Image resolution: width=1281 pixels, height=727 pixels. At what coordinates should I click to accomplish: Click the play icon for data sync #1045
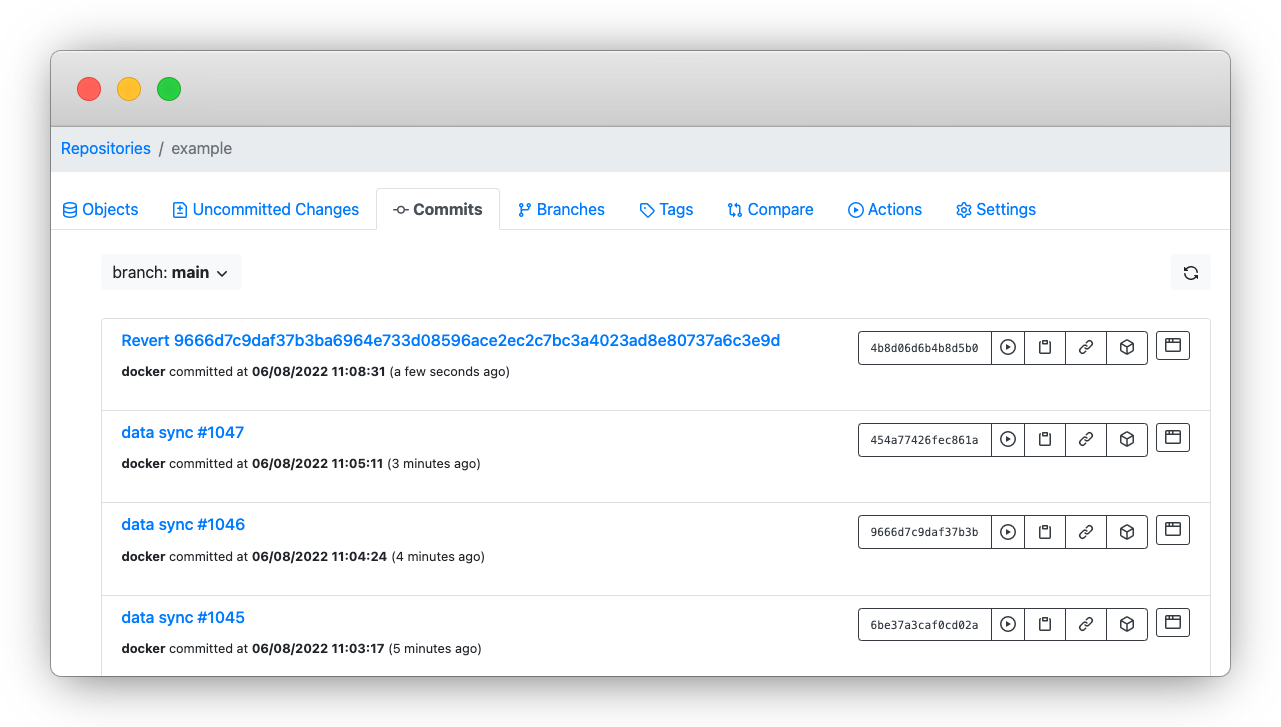pos(1008,622)
